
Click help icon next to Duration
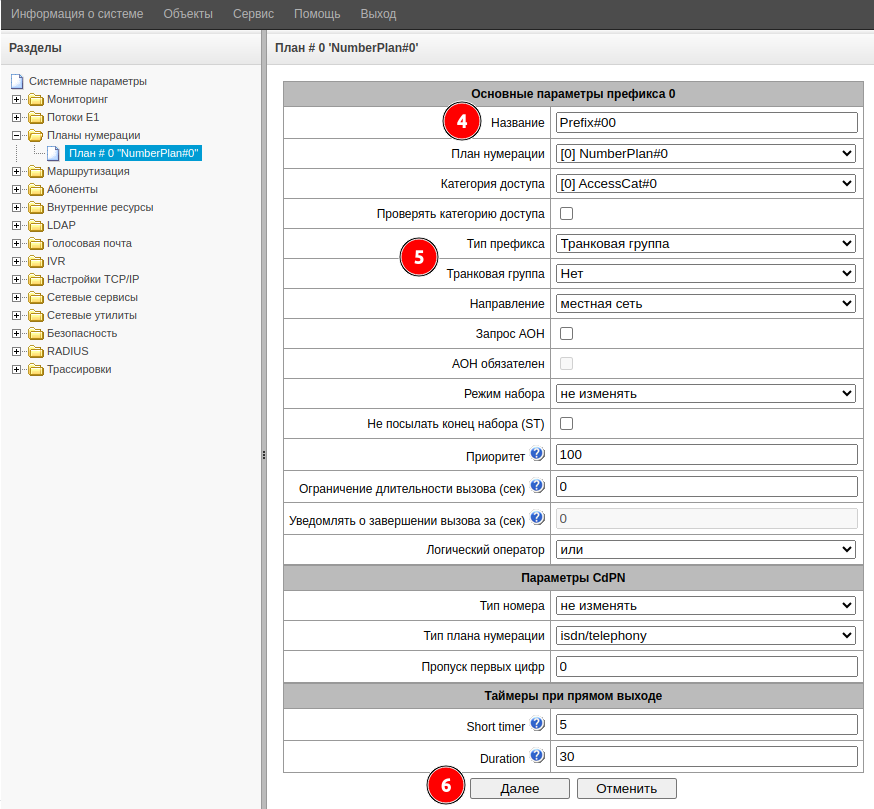tap(537, 756)
